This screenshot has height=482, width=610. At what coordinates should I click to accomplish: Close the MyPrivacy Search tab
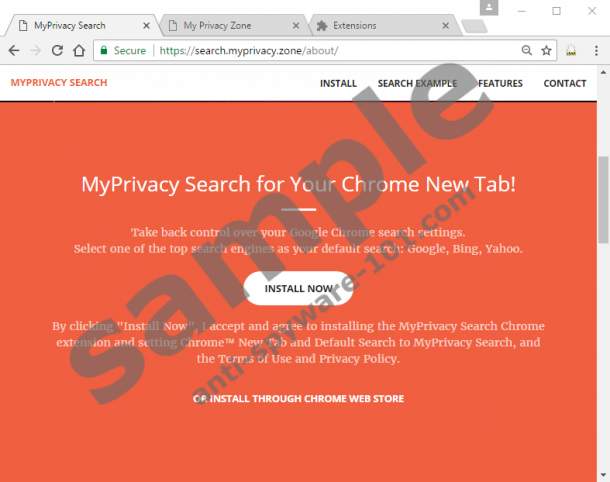(146, 26)
